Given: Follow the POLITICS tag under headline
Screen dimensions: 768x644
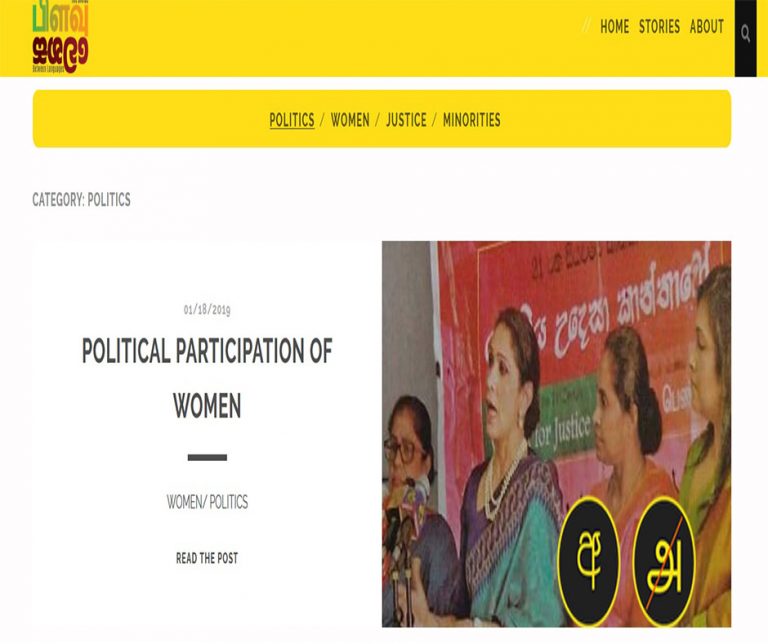Looking at the screenshot, I should [x=229, y=502].
